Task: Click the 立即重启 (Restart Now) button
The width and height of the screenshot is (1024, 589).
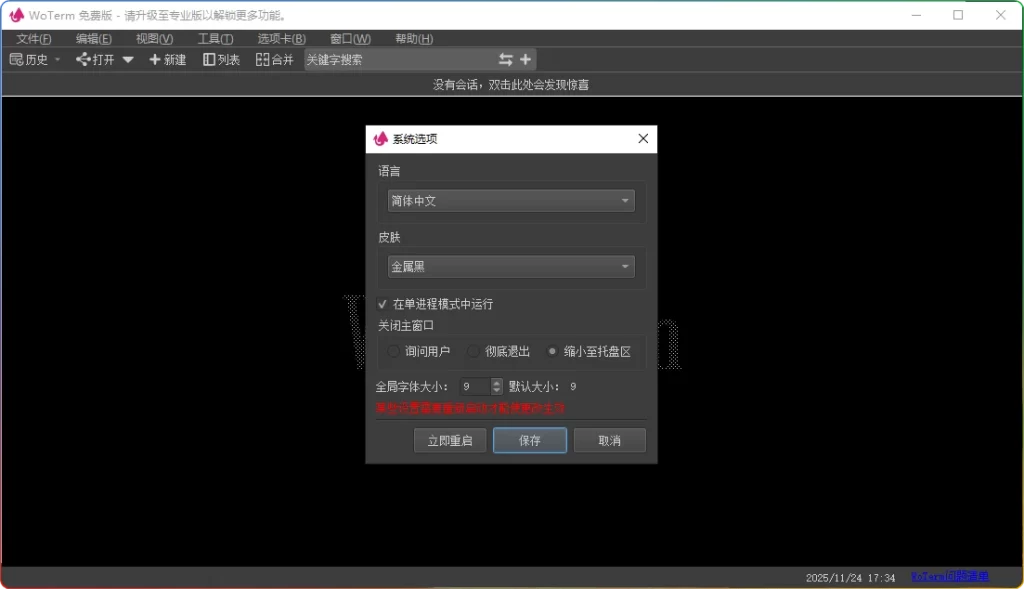Action: (x=449, y=440)
